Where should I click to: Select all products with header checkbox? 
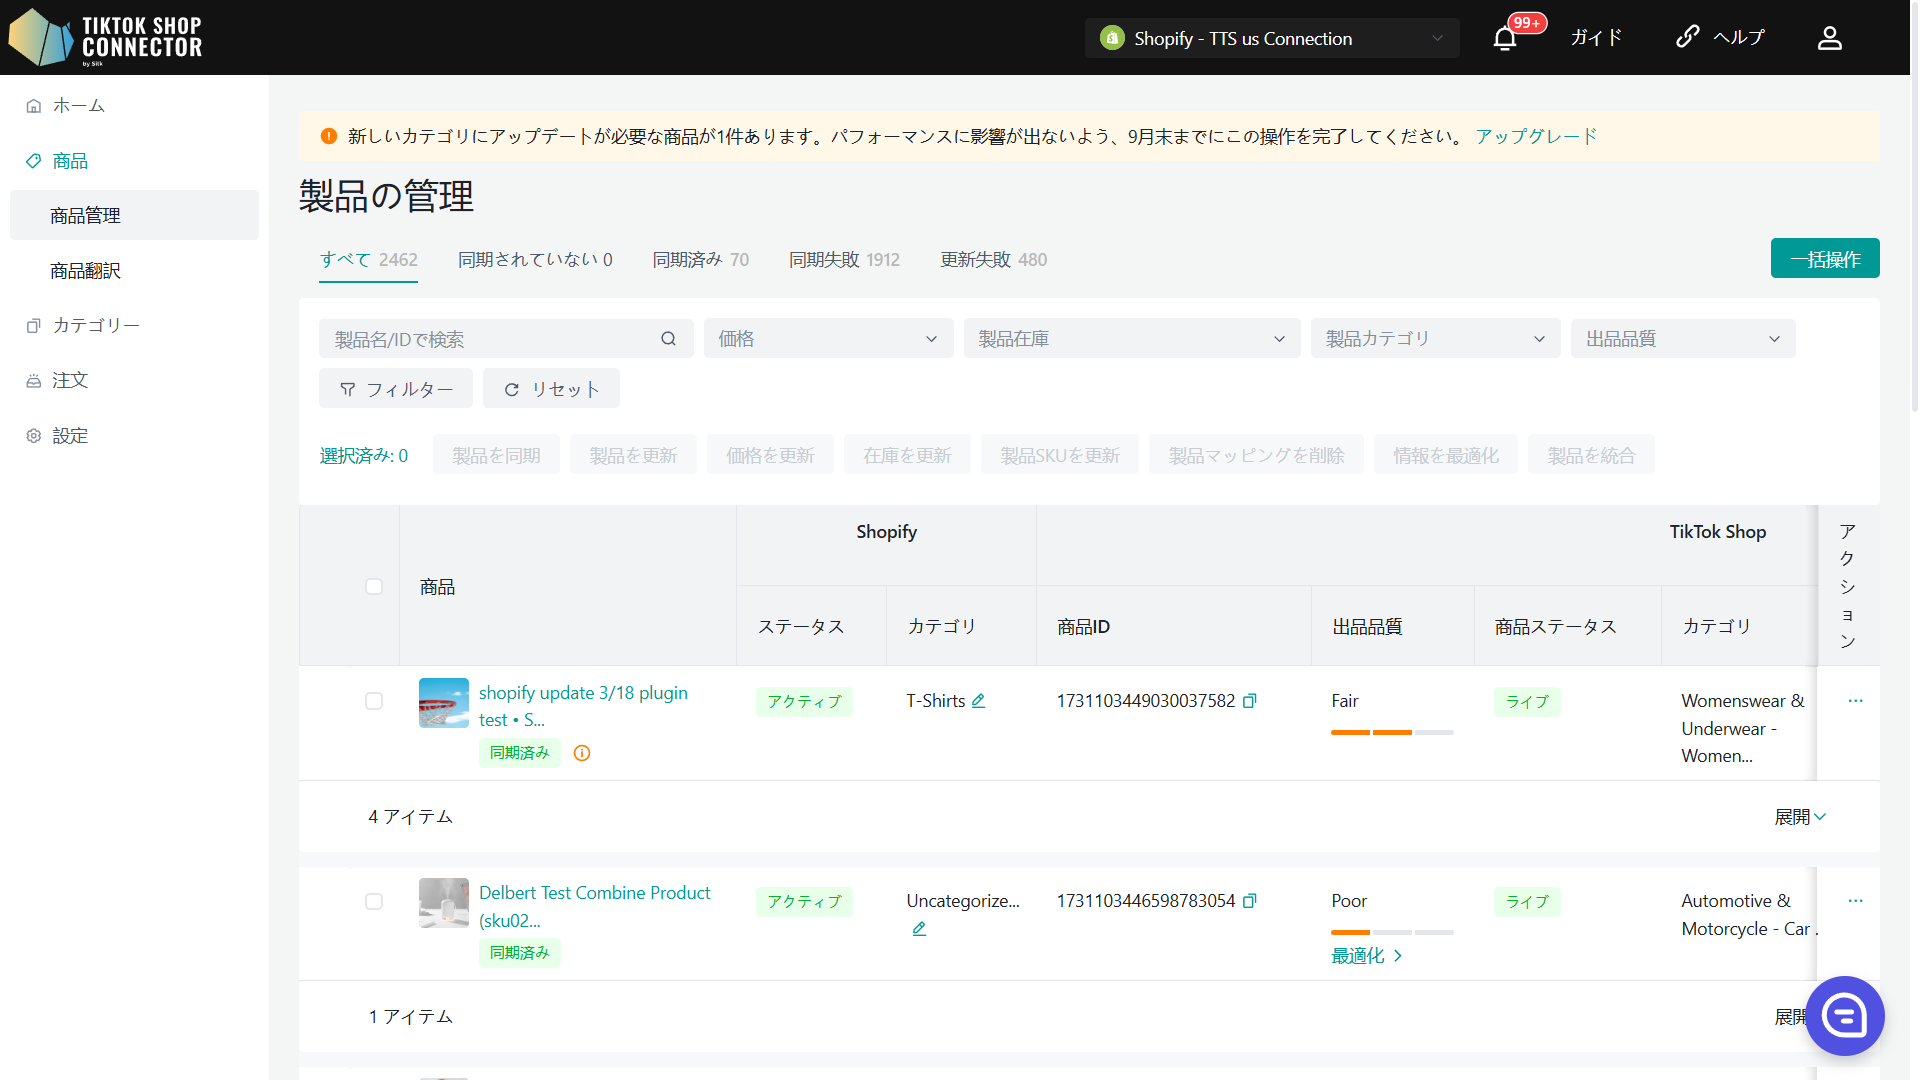[x=374, y=586]
